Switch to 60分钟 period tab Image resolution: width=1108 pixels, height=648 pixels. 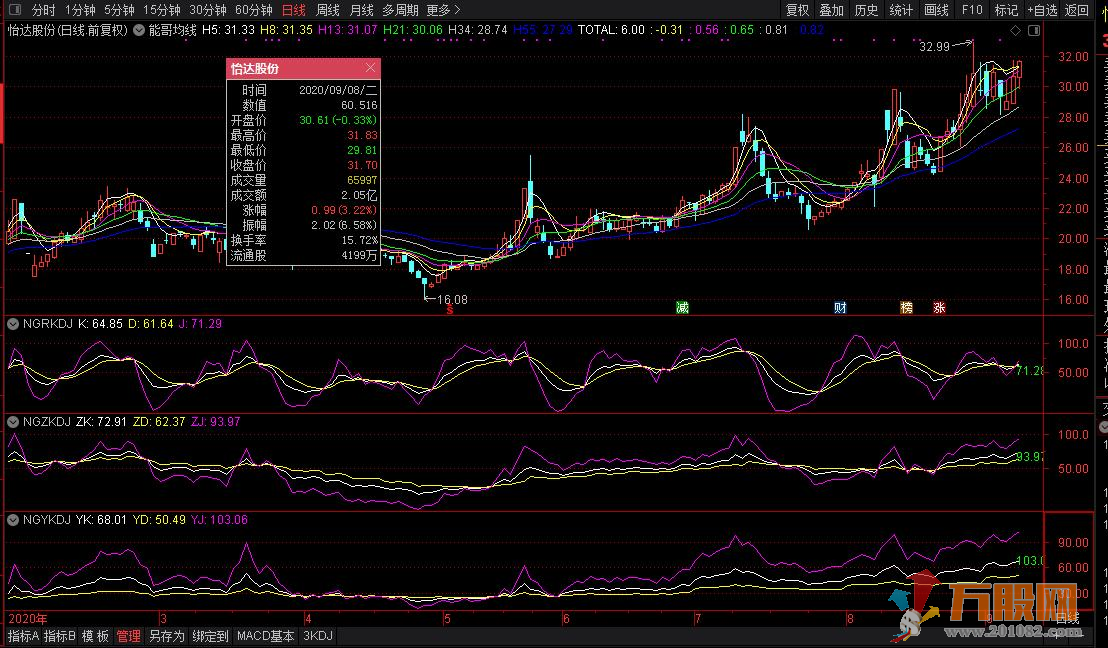[x=254, y=10]
